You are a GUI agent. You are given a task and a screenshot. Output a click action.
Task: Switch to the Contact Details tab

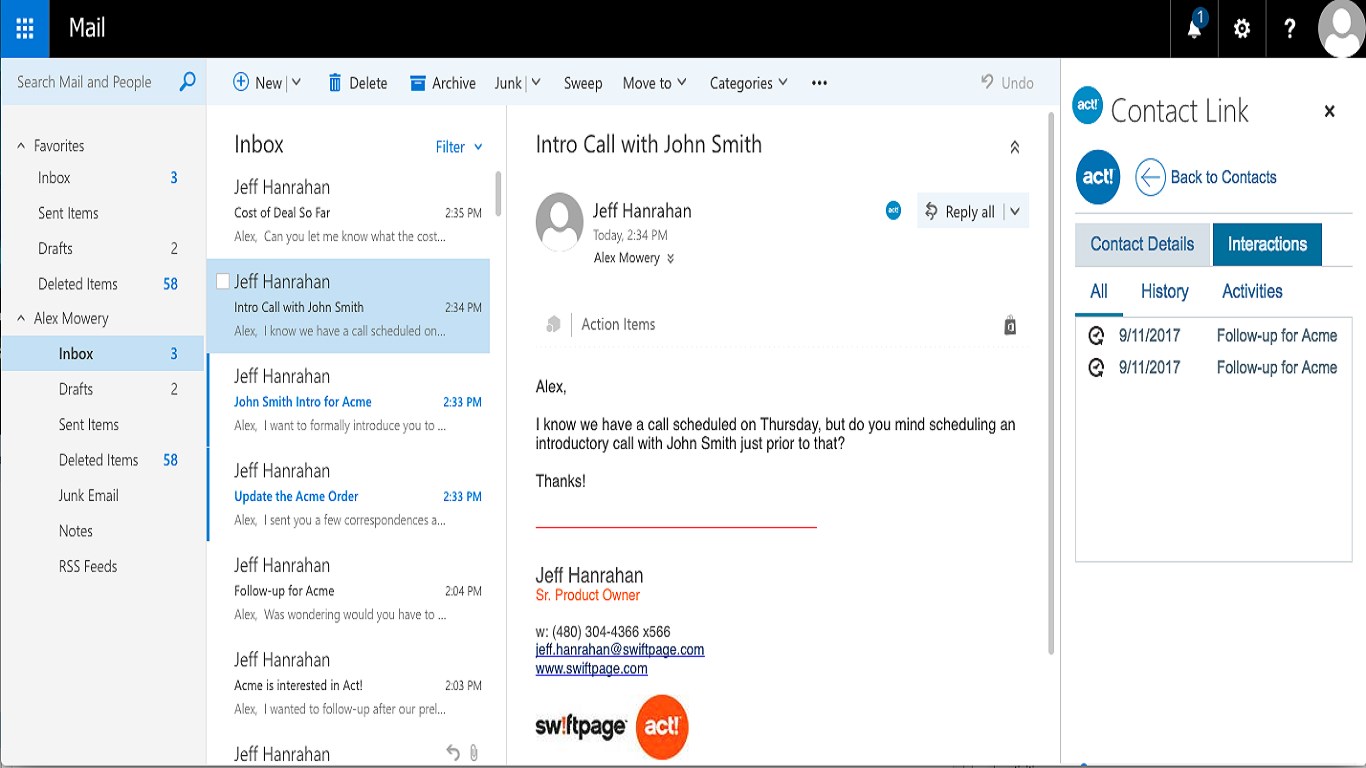point(1142,244)
